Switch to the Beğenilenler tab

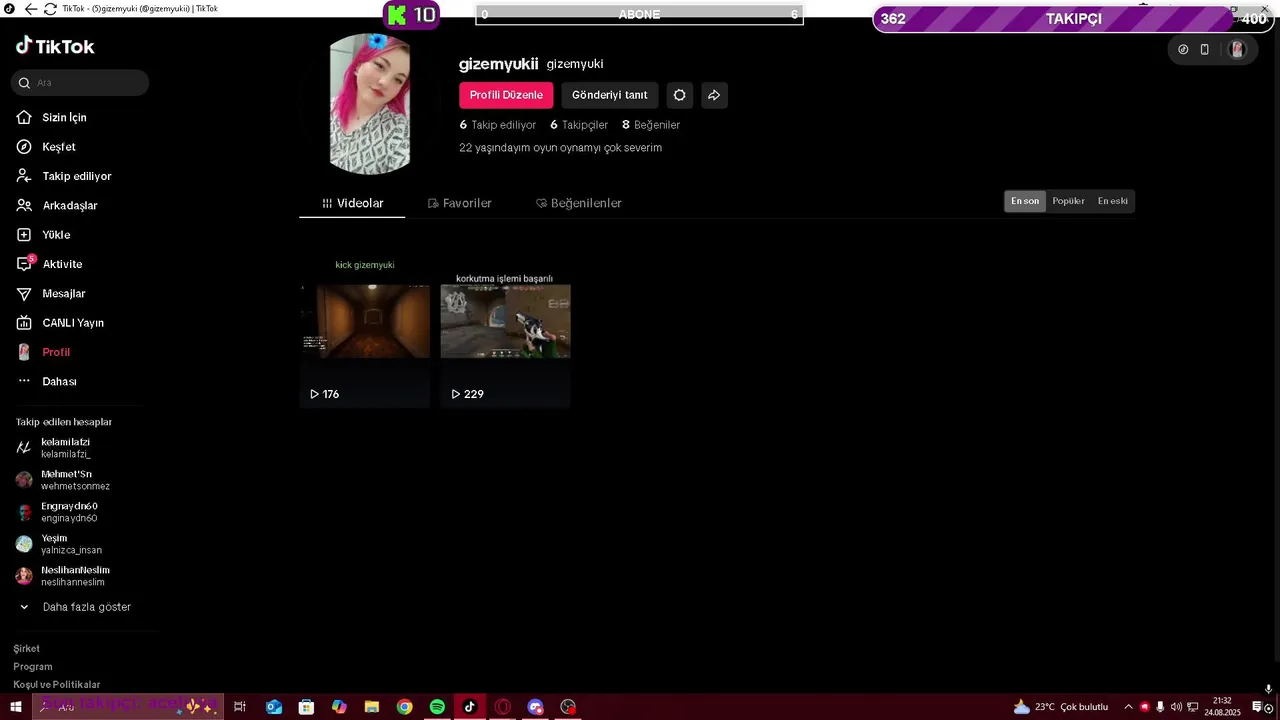(x=578, y=203)
